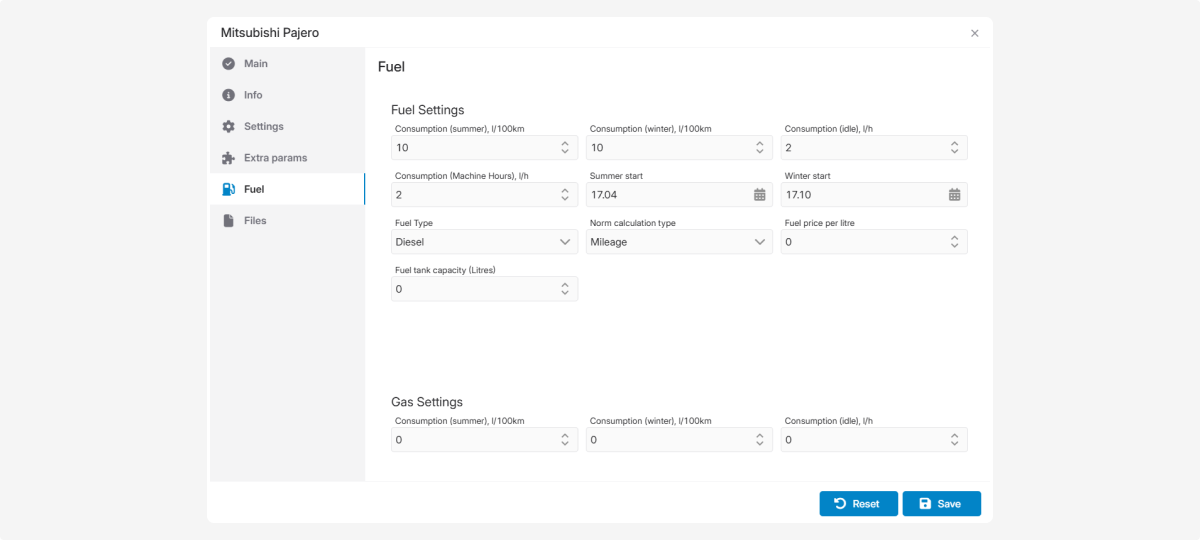Switch to the Files tab
Screen dimensions: 1200x540
coord(255,221)
